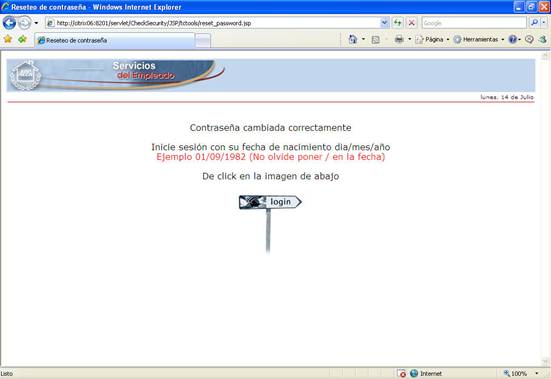Select the Reseteo de contraseña tab
The height and width of the screenshot is (379, 551).
[114, 40]
